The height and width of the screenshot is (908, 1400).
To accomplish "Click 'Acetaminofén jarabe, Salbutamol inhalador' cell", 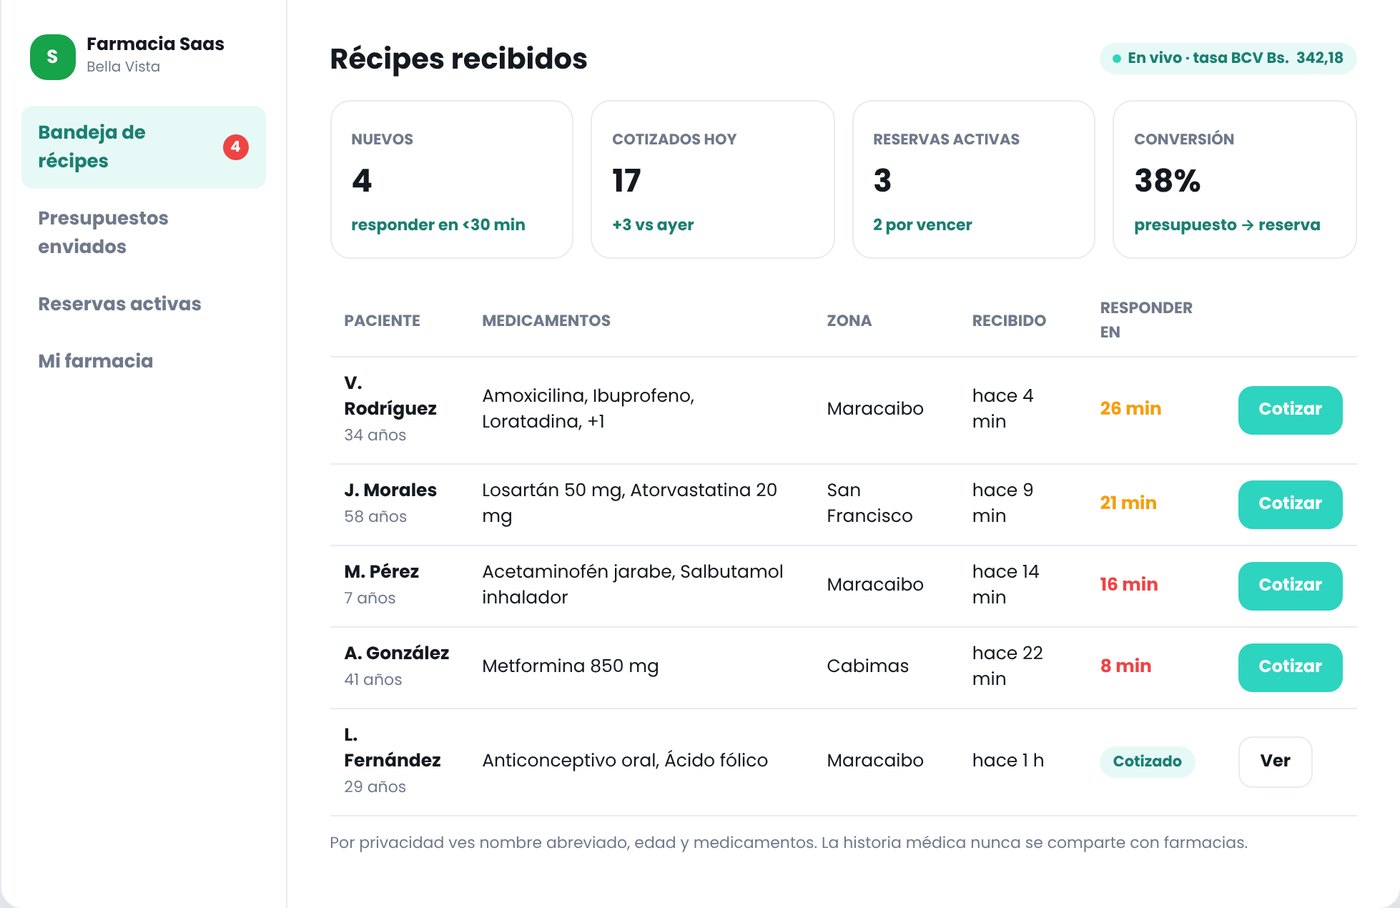I will pyautogui.click(x=632, y=585).
